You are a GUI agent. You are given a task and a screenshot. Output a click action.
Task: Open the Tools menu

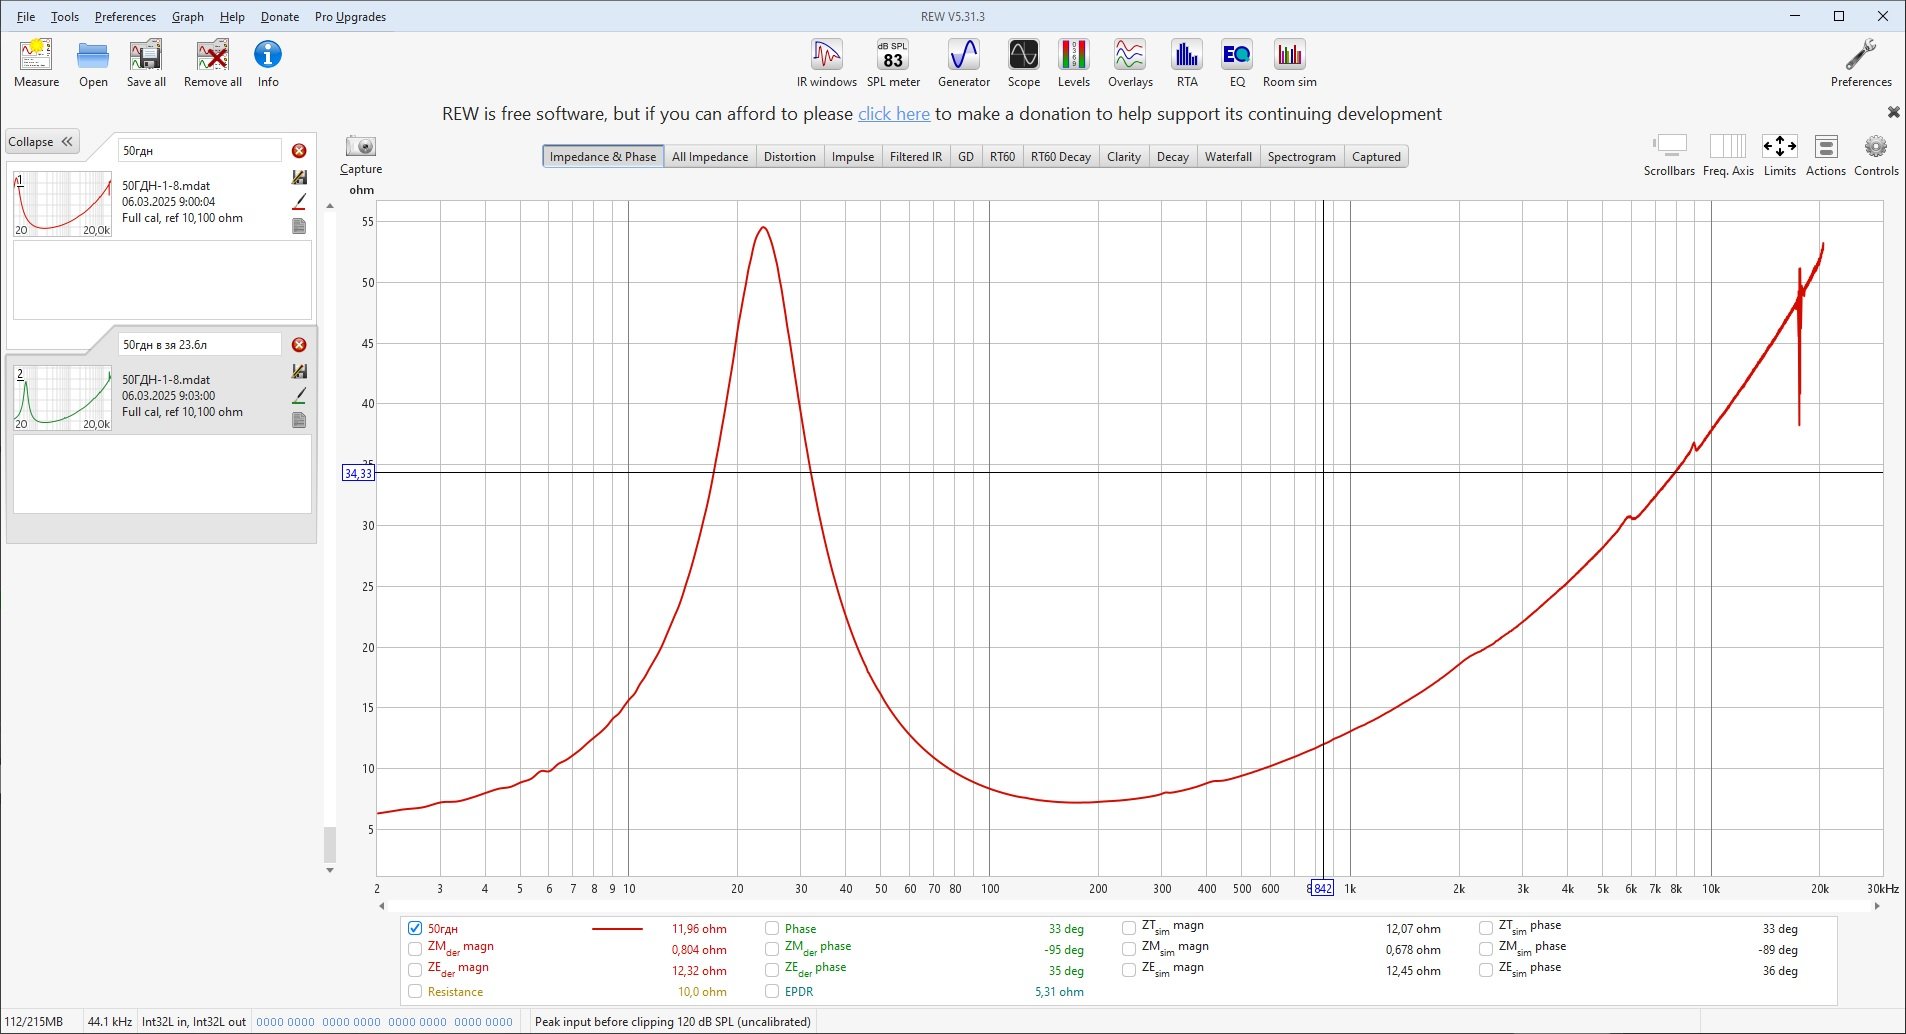pos(65,17)
